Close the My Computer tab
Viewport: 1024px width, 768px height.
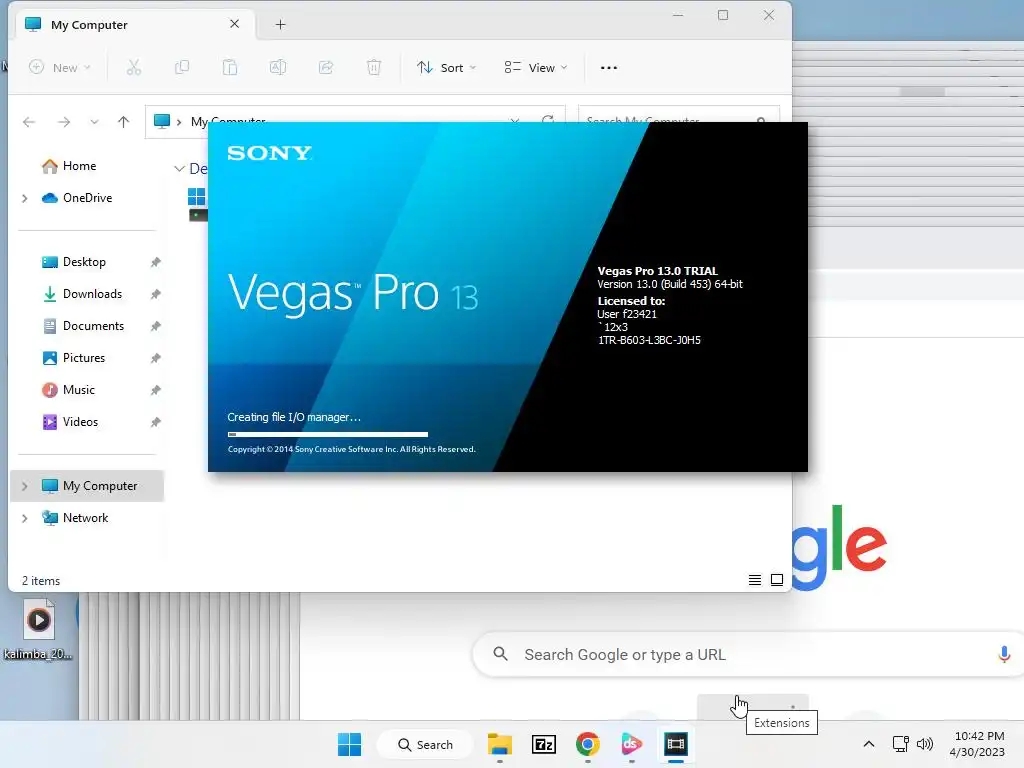(x=234, y=24)
